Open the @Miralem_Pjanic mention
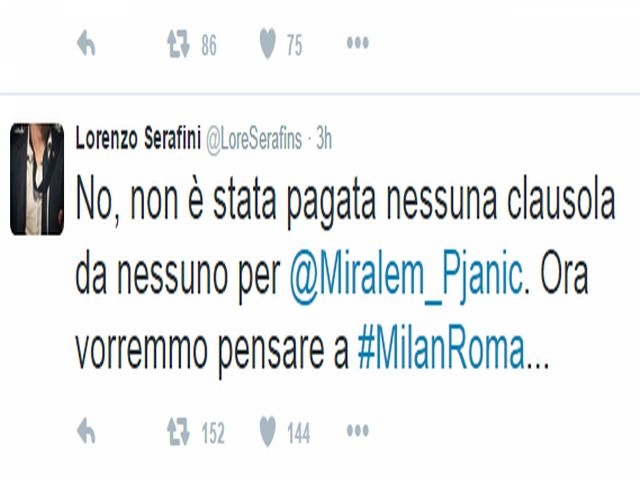The image size is (640, 480). pos(406,277)
